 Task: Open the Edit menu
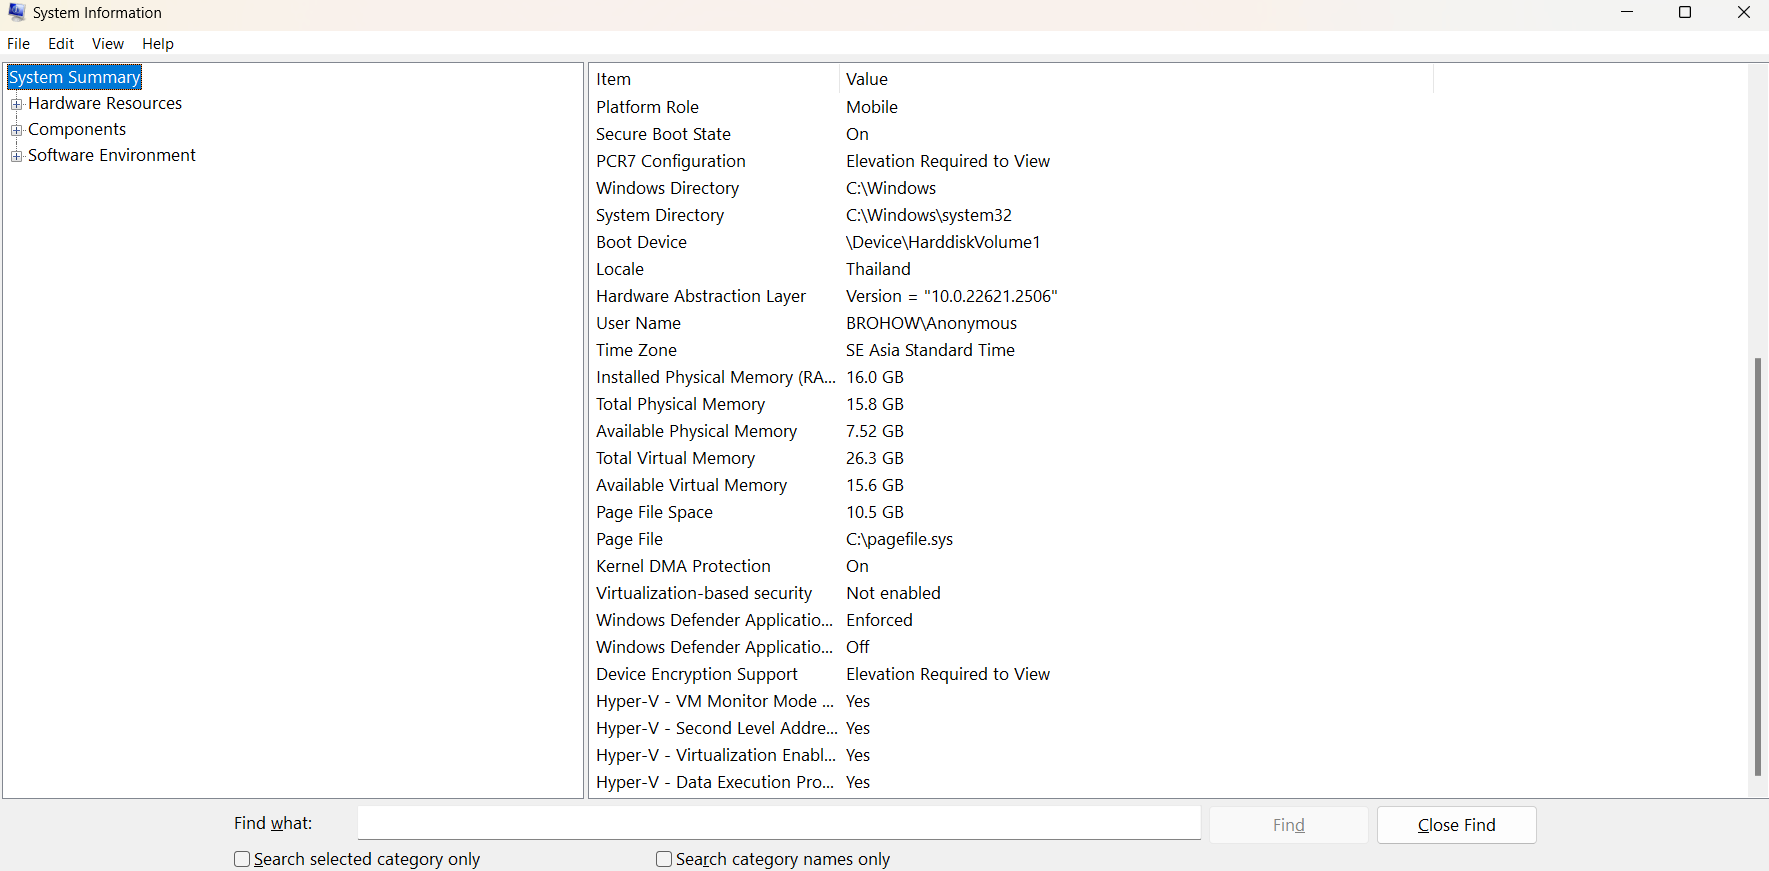tap(61, 44)
